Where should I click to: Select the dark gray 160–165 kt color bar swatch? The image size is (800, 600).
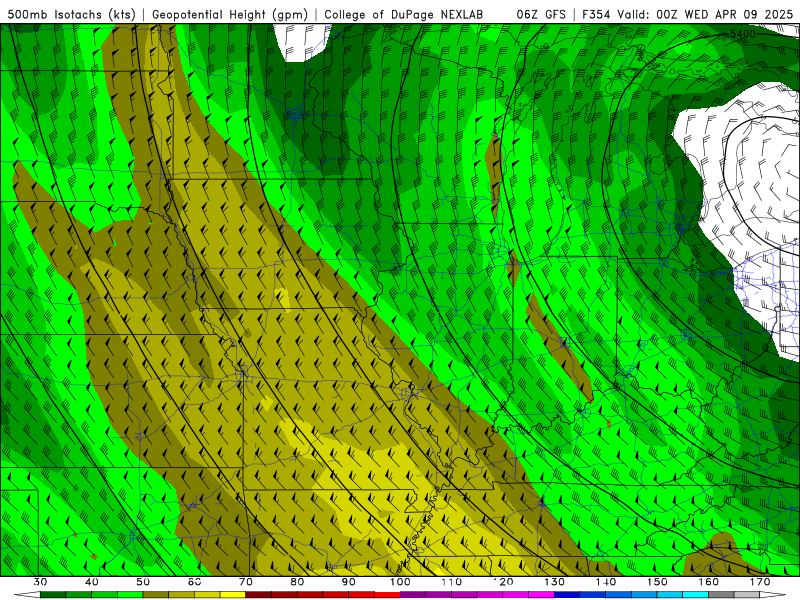coord(721,594)
